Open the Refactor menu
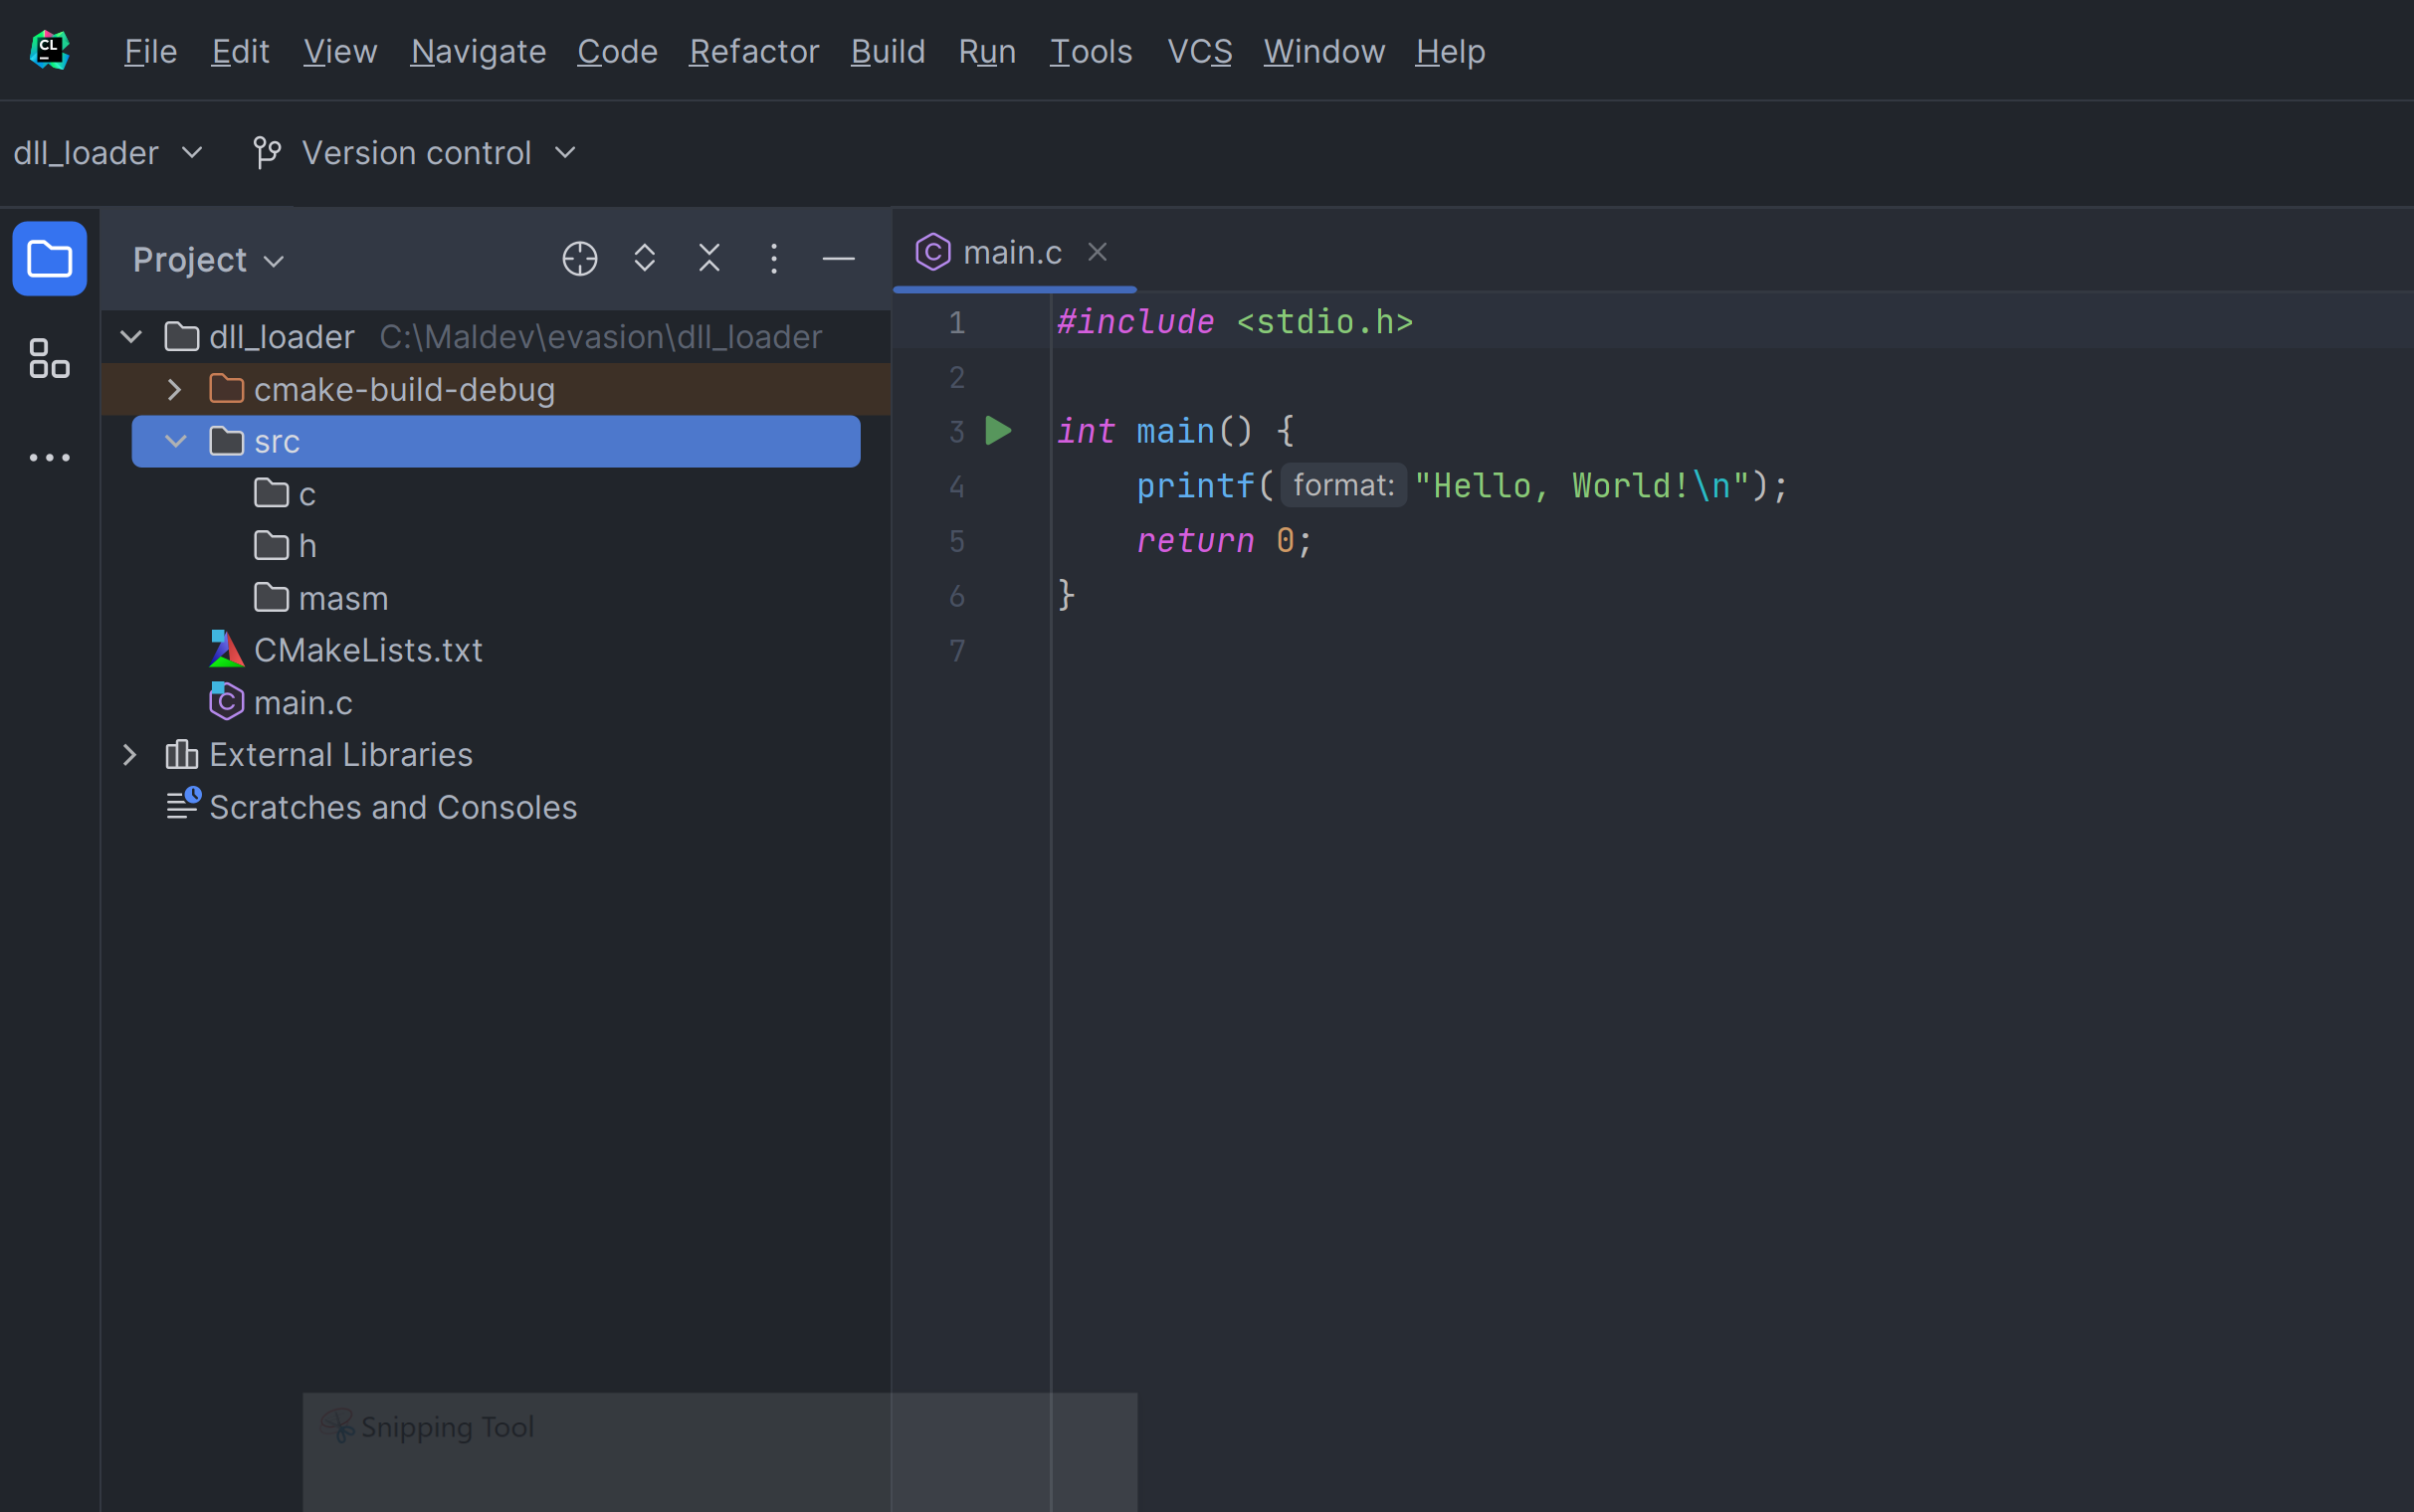Viewport: 2414px width, 1512px height. pos(753,51)
